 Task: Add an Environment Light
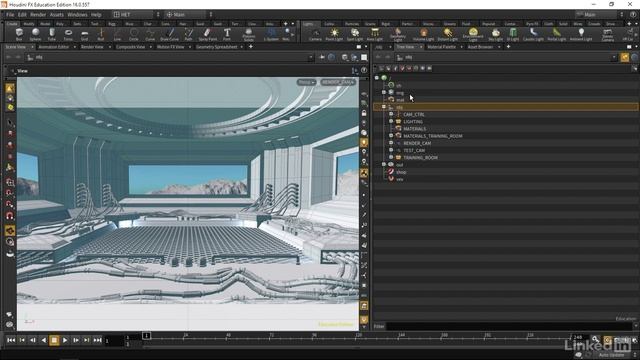coord(473,34)
